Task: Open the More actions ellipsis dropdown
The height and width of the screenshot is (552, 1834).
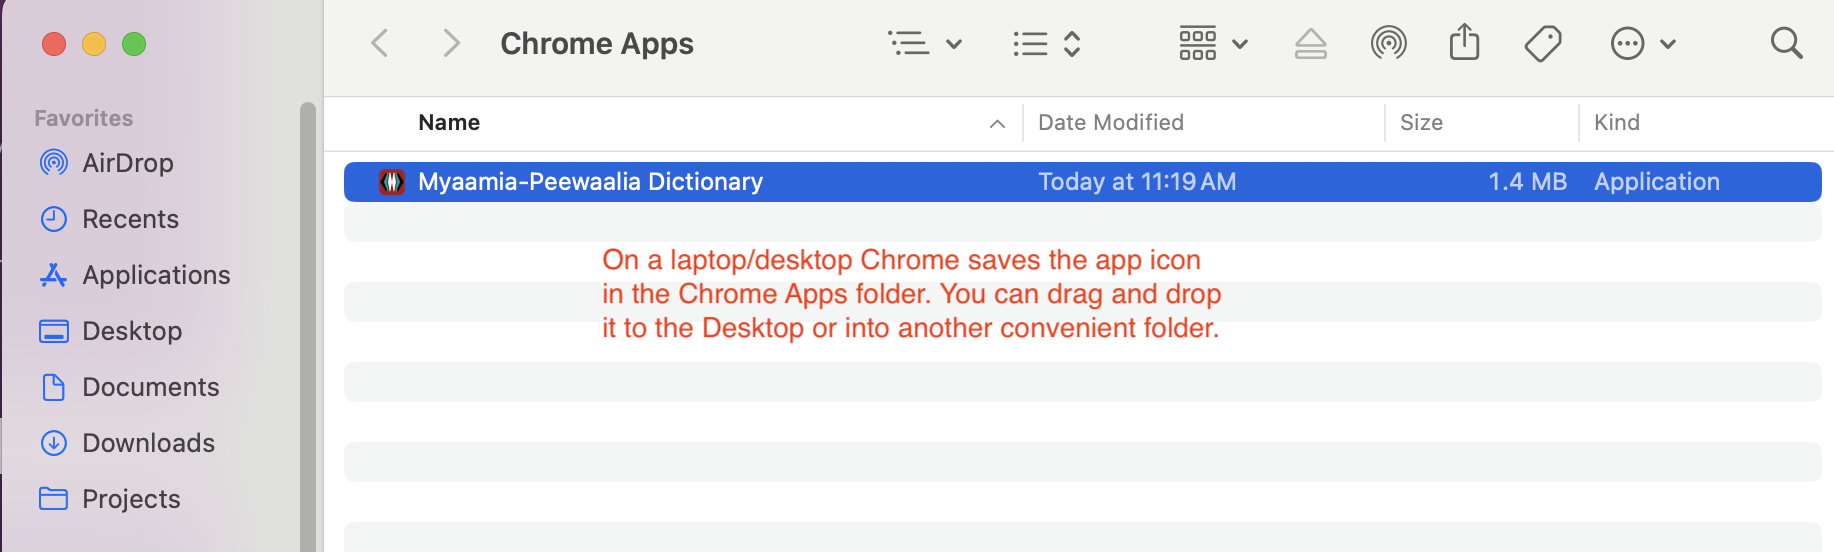Action: click(1642, 43)
